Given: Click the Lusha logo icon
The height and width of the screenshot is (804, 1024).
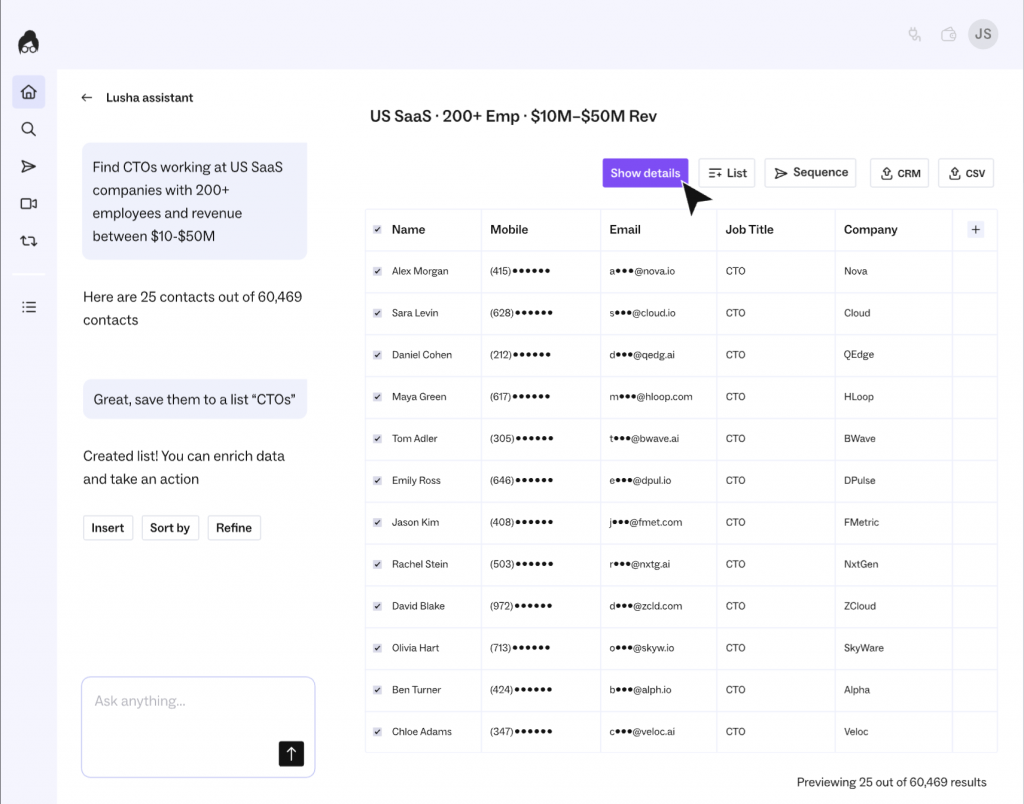Looking at the screenshot, I should click(29, 42).
